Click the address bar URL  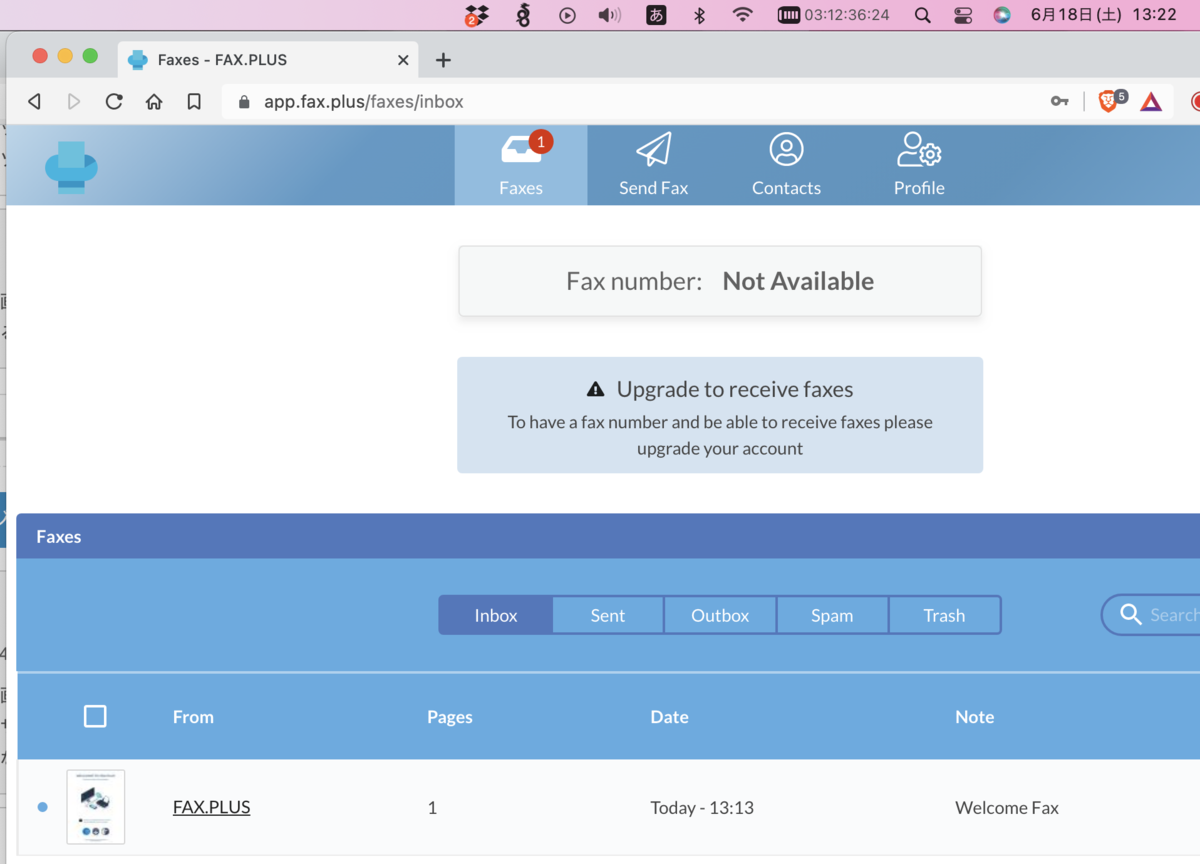(364, 101)
